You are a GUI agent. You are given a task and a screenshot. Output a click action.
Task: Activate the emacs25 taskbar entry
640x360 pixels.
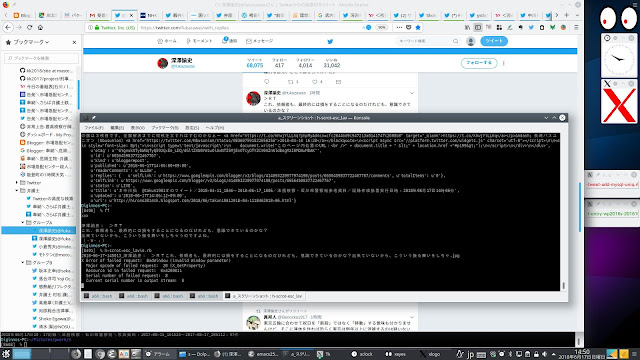coord(263,354)
